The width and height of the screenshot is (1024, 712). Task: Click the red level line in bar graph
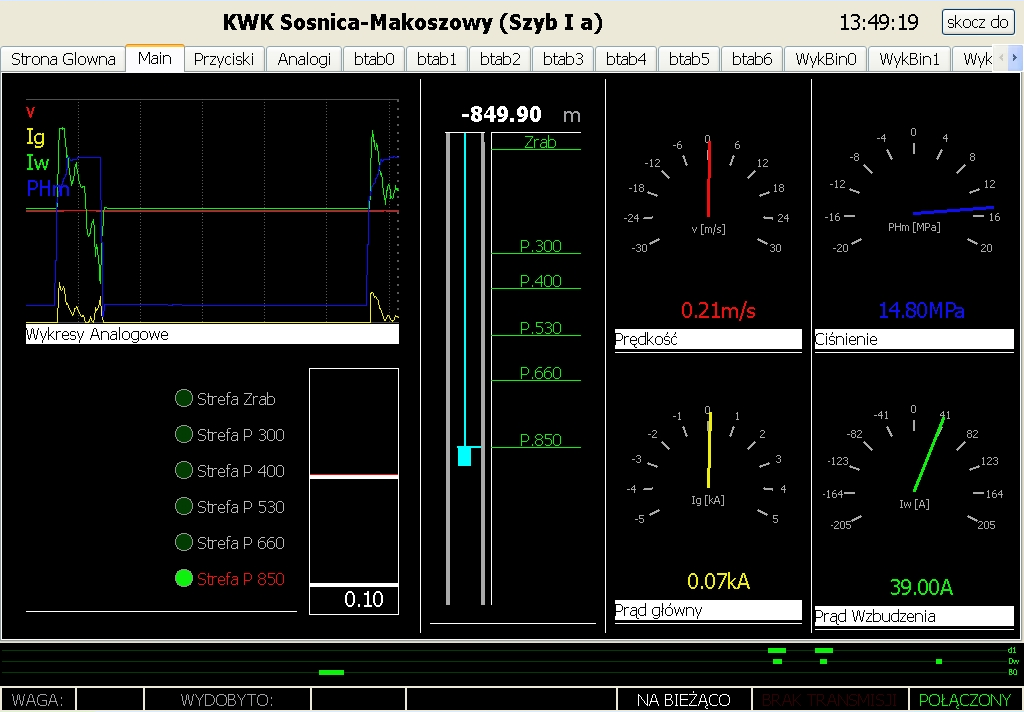click(x=354, y=475)
